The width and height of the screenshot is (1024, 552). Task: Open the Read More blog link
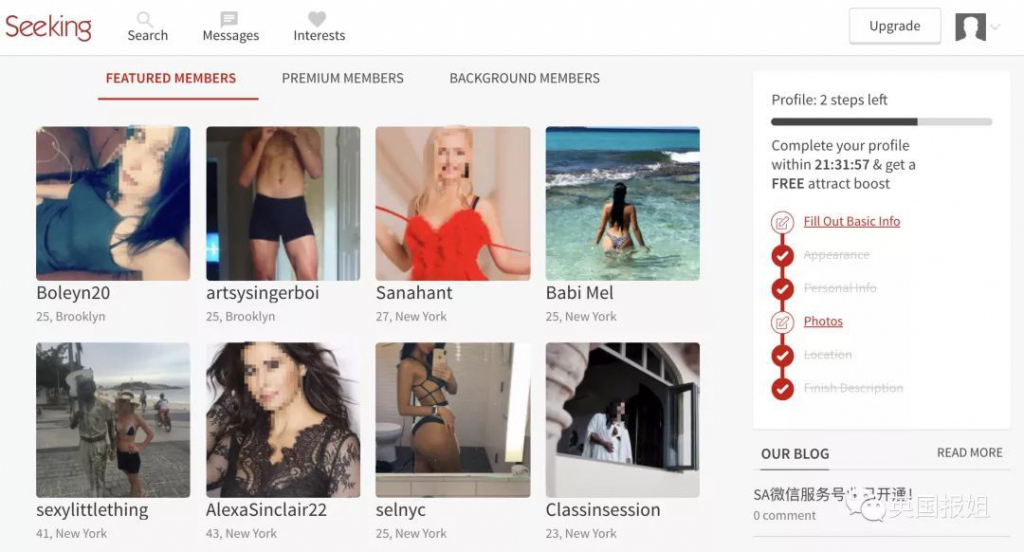tap(970, 453)
